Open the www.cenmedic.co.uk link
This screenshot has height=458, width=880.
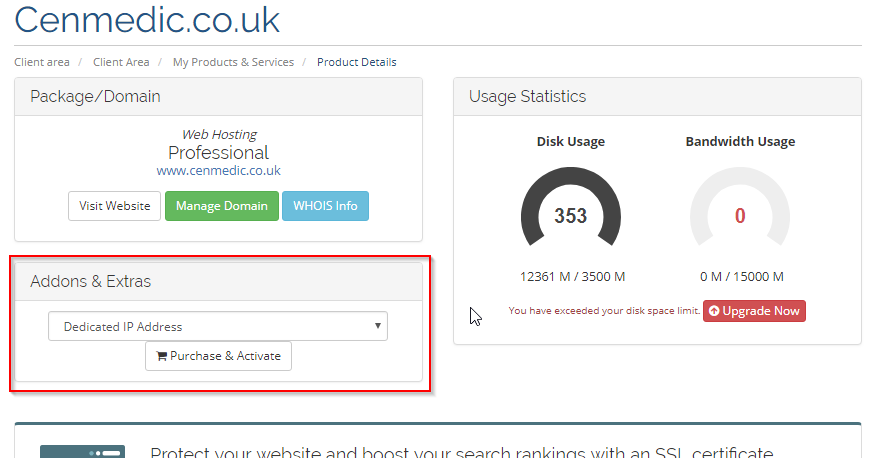[218, 171]
